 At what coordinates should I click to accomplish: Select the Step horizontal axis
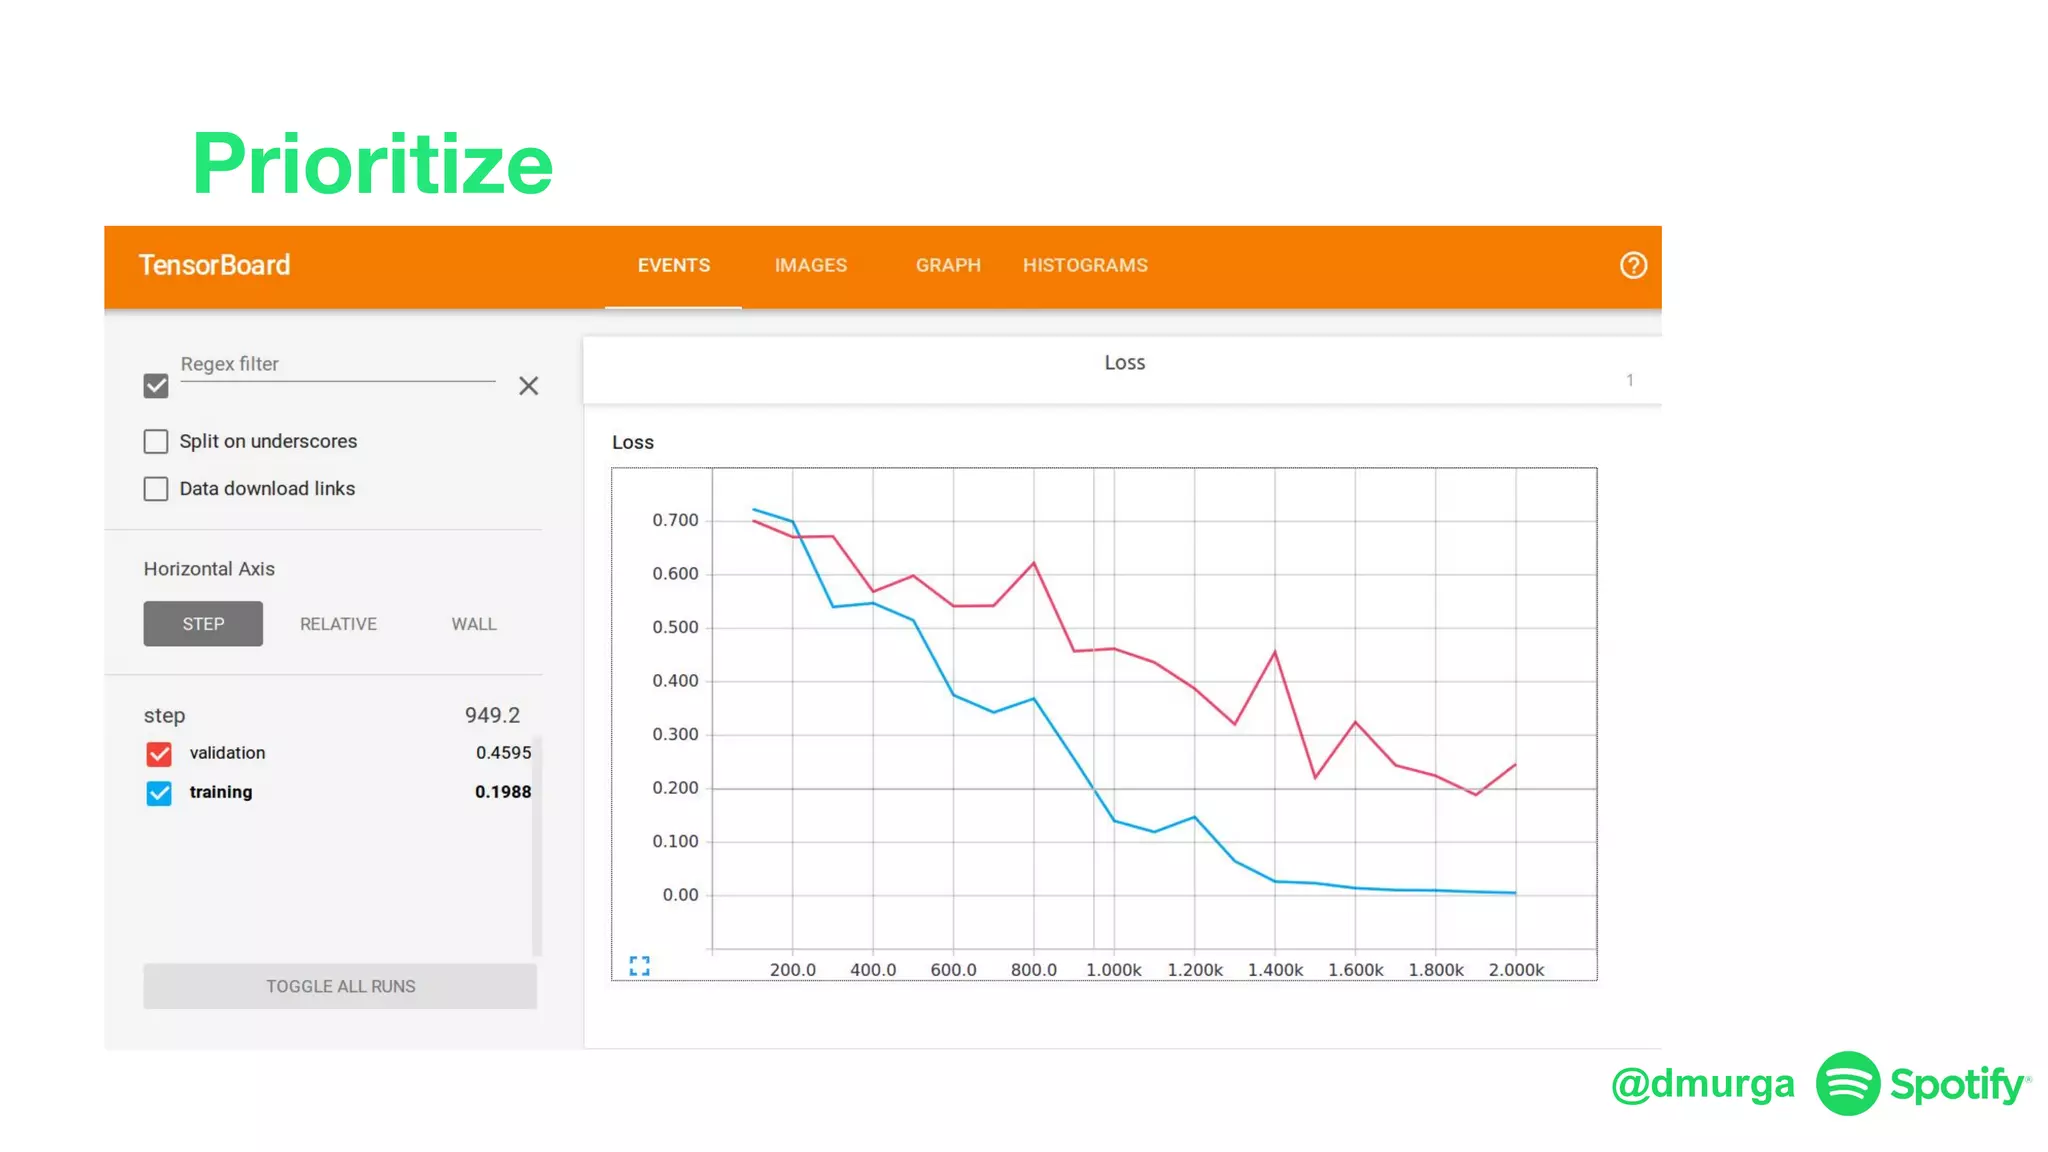coord(203,624)
